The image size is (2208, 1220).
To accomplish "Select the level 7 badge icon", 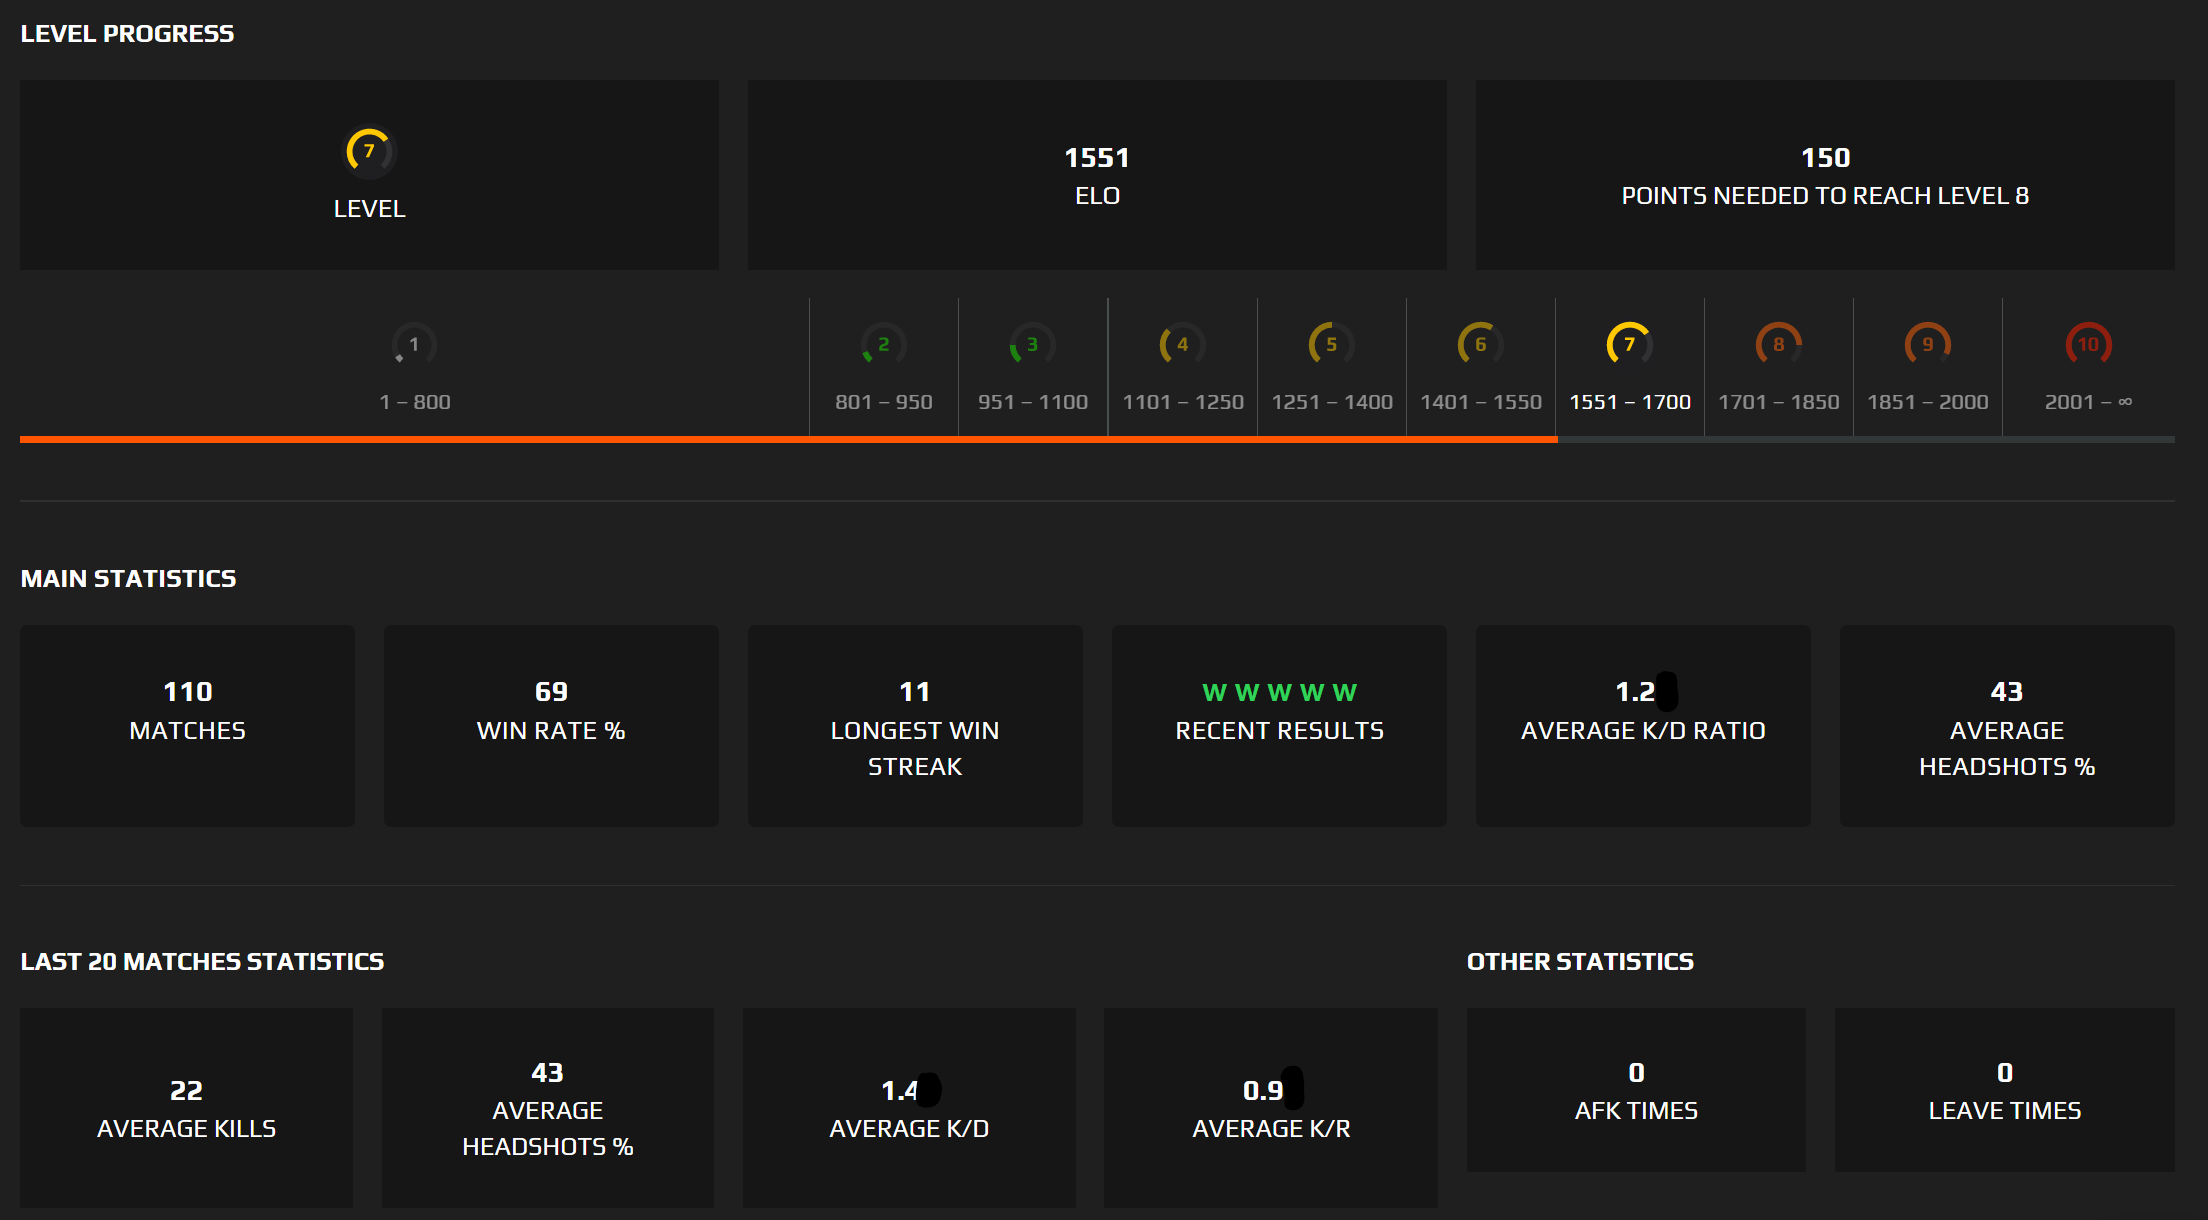I will (369, 152).
